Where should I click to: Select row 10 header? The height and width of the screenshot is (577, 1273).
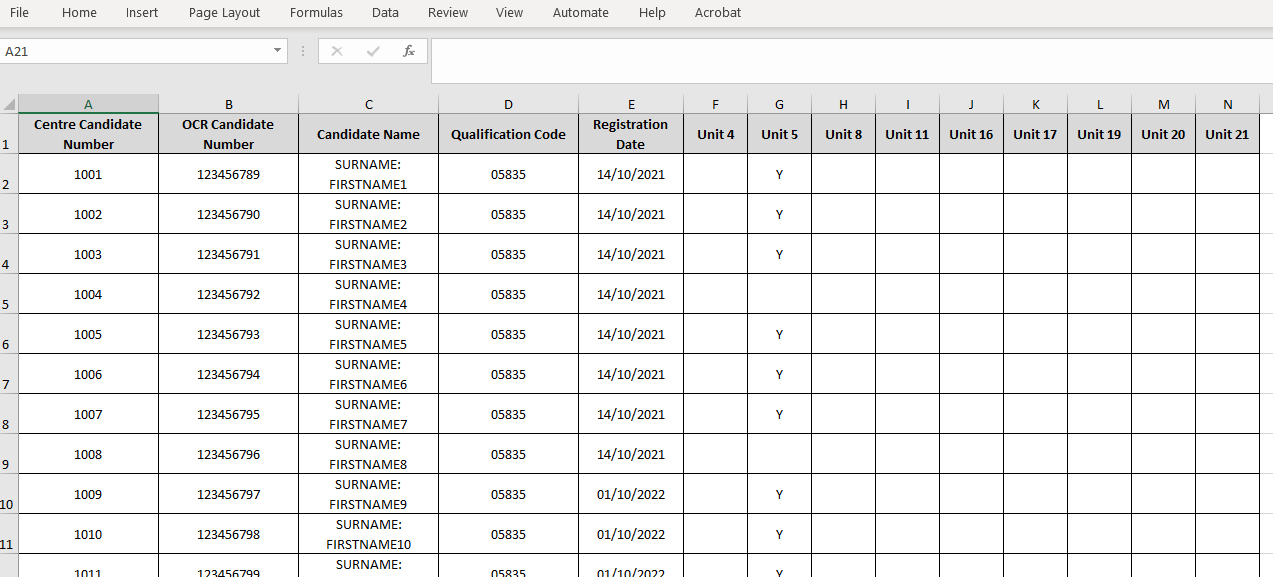click(x=9, y=494)
